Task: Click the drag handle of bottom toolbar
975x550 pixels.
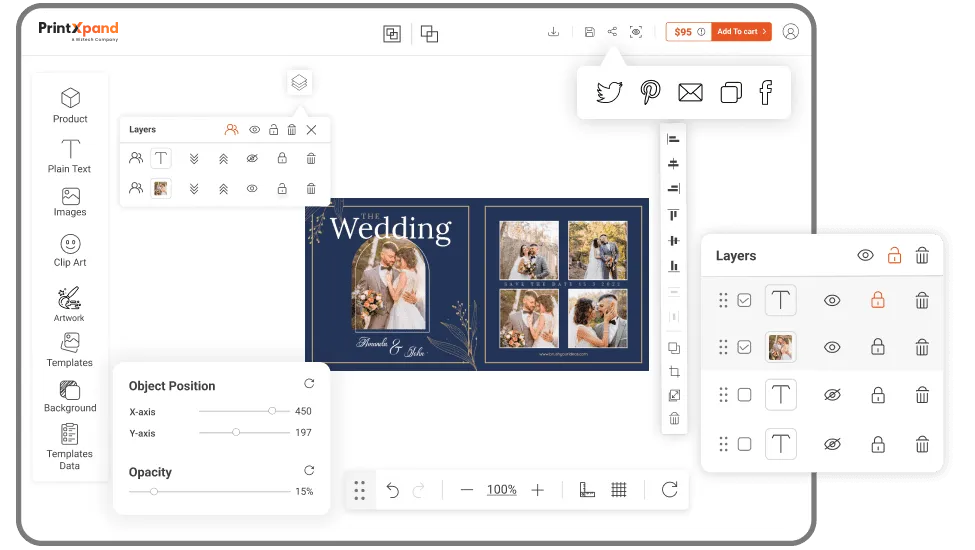Action: 360,490
